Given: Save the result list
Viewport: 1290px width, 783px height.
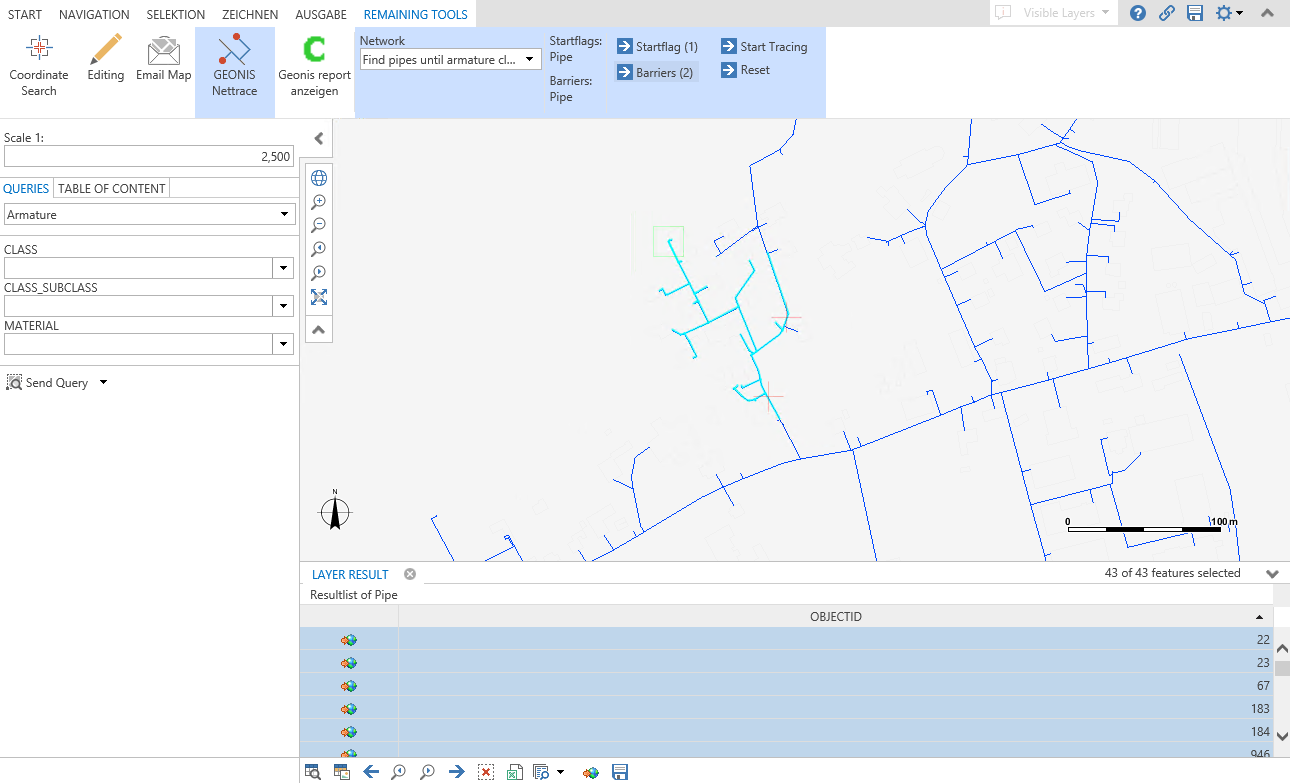Looking at the screenshot, I should (620, 771).
